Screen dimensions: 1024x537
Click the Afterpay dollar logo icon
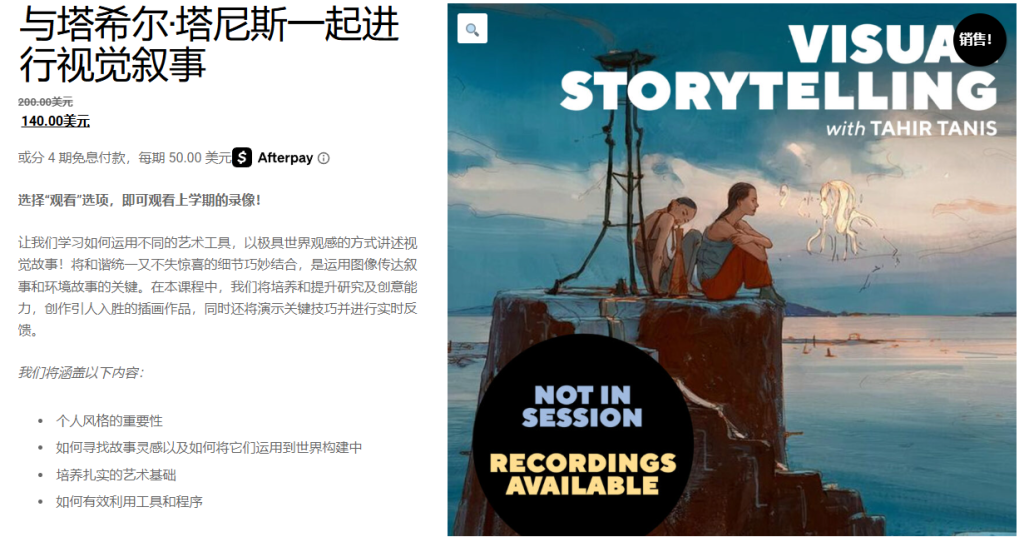[x=242, y=157]
